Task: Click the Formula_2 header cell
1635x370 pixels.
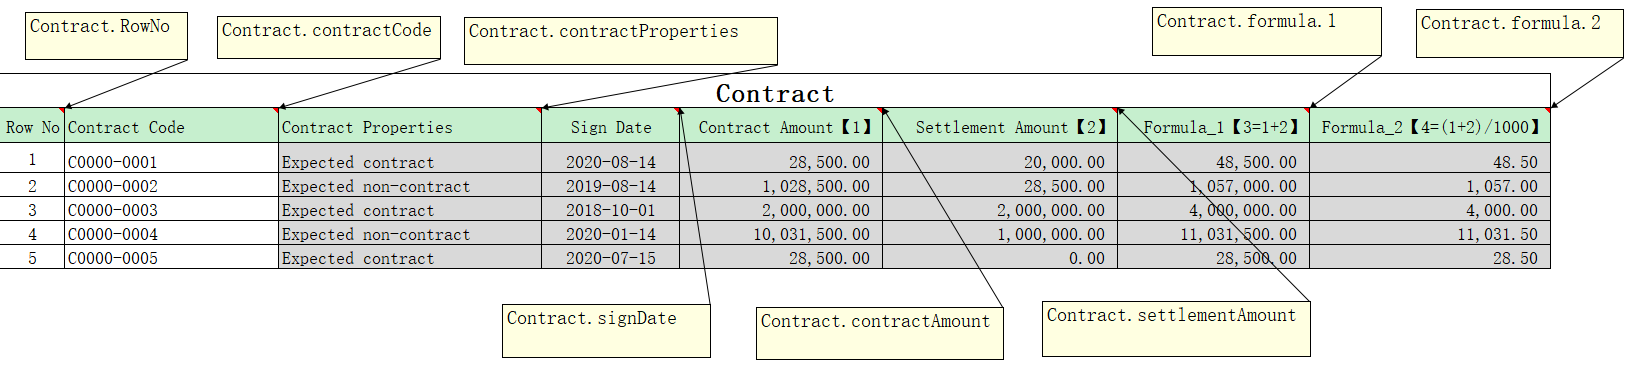Action: pyautogui.click(x=1430, y=126)
